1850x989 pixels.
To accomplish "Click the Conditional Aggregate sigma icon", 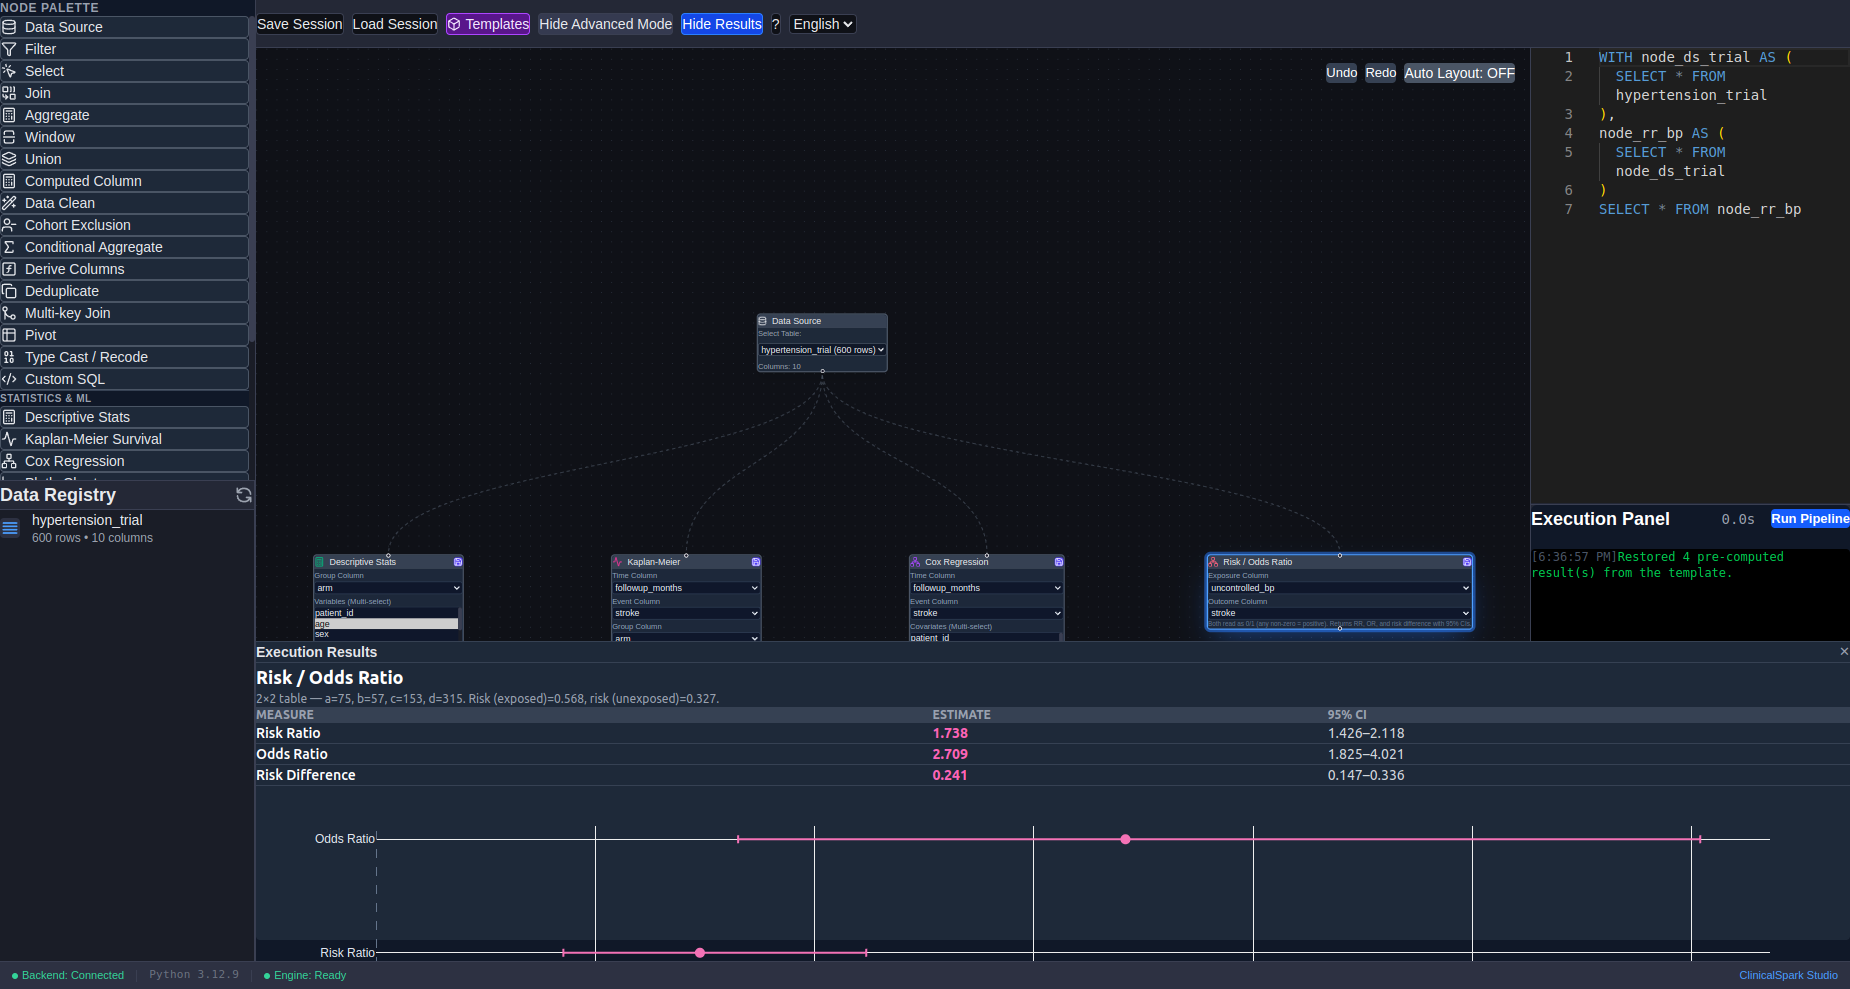I will pyautogui.click(x=9, y=247).
